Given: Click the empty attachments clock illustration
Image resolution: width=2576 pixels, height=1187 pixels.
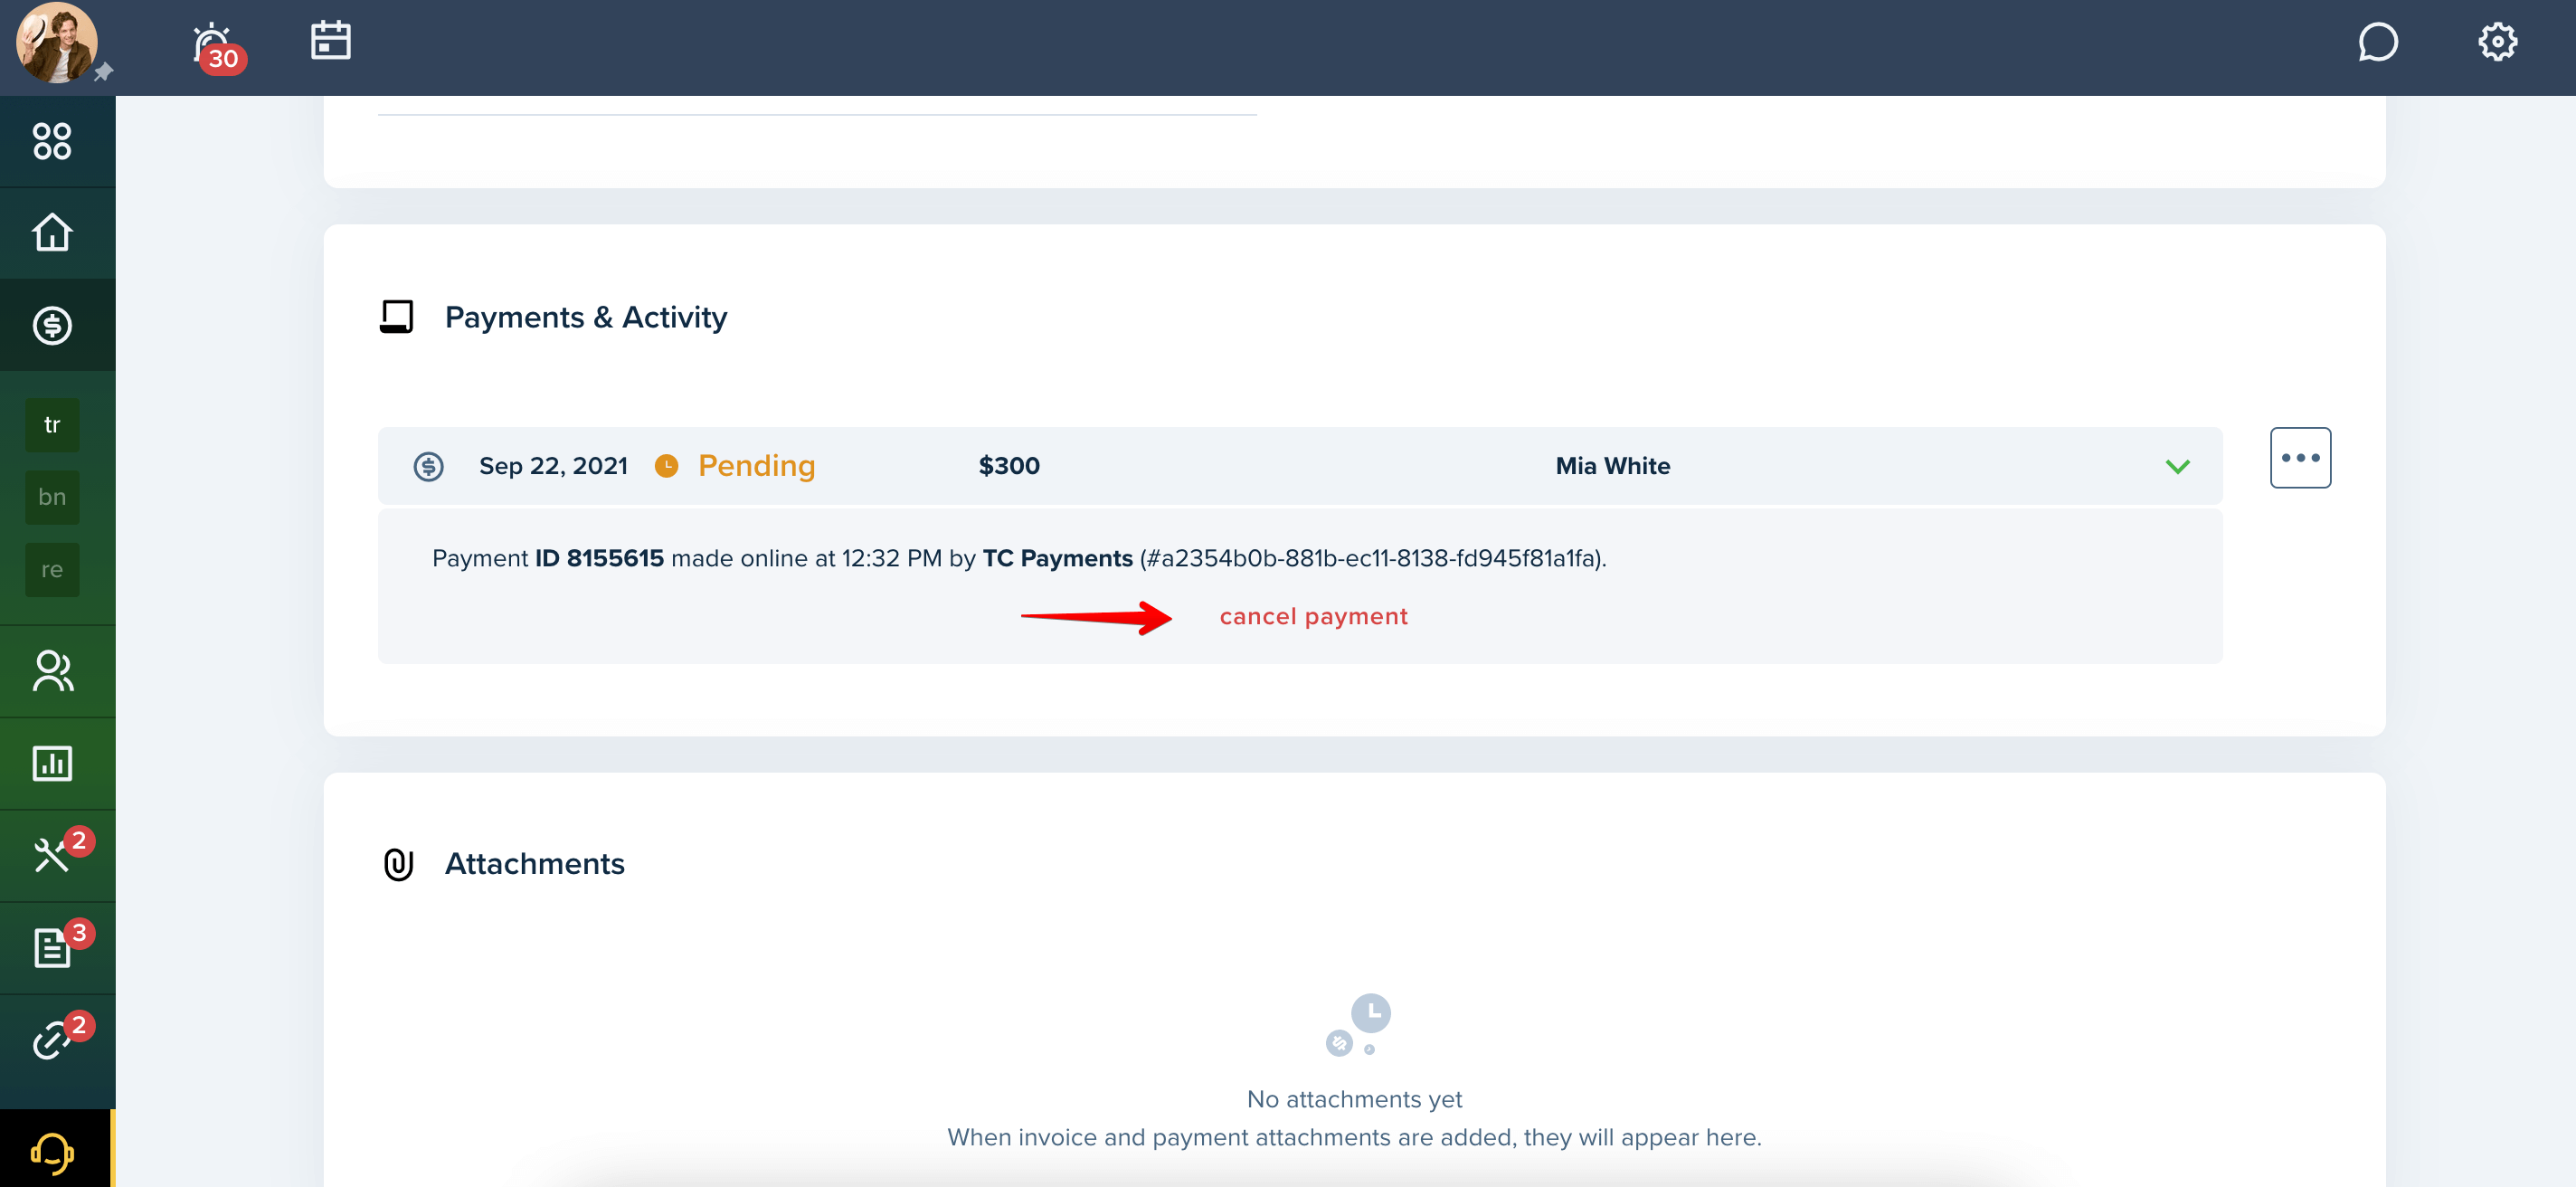Looking at the screenshot, I should pos(1358,1024).
